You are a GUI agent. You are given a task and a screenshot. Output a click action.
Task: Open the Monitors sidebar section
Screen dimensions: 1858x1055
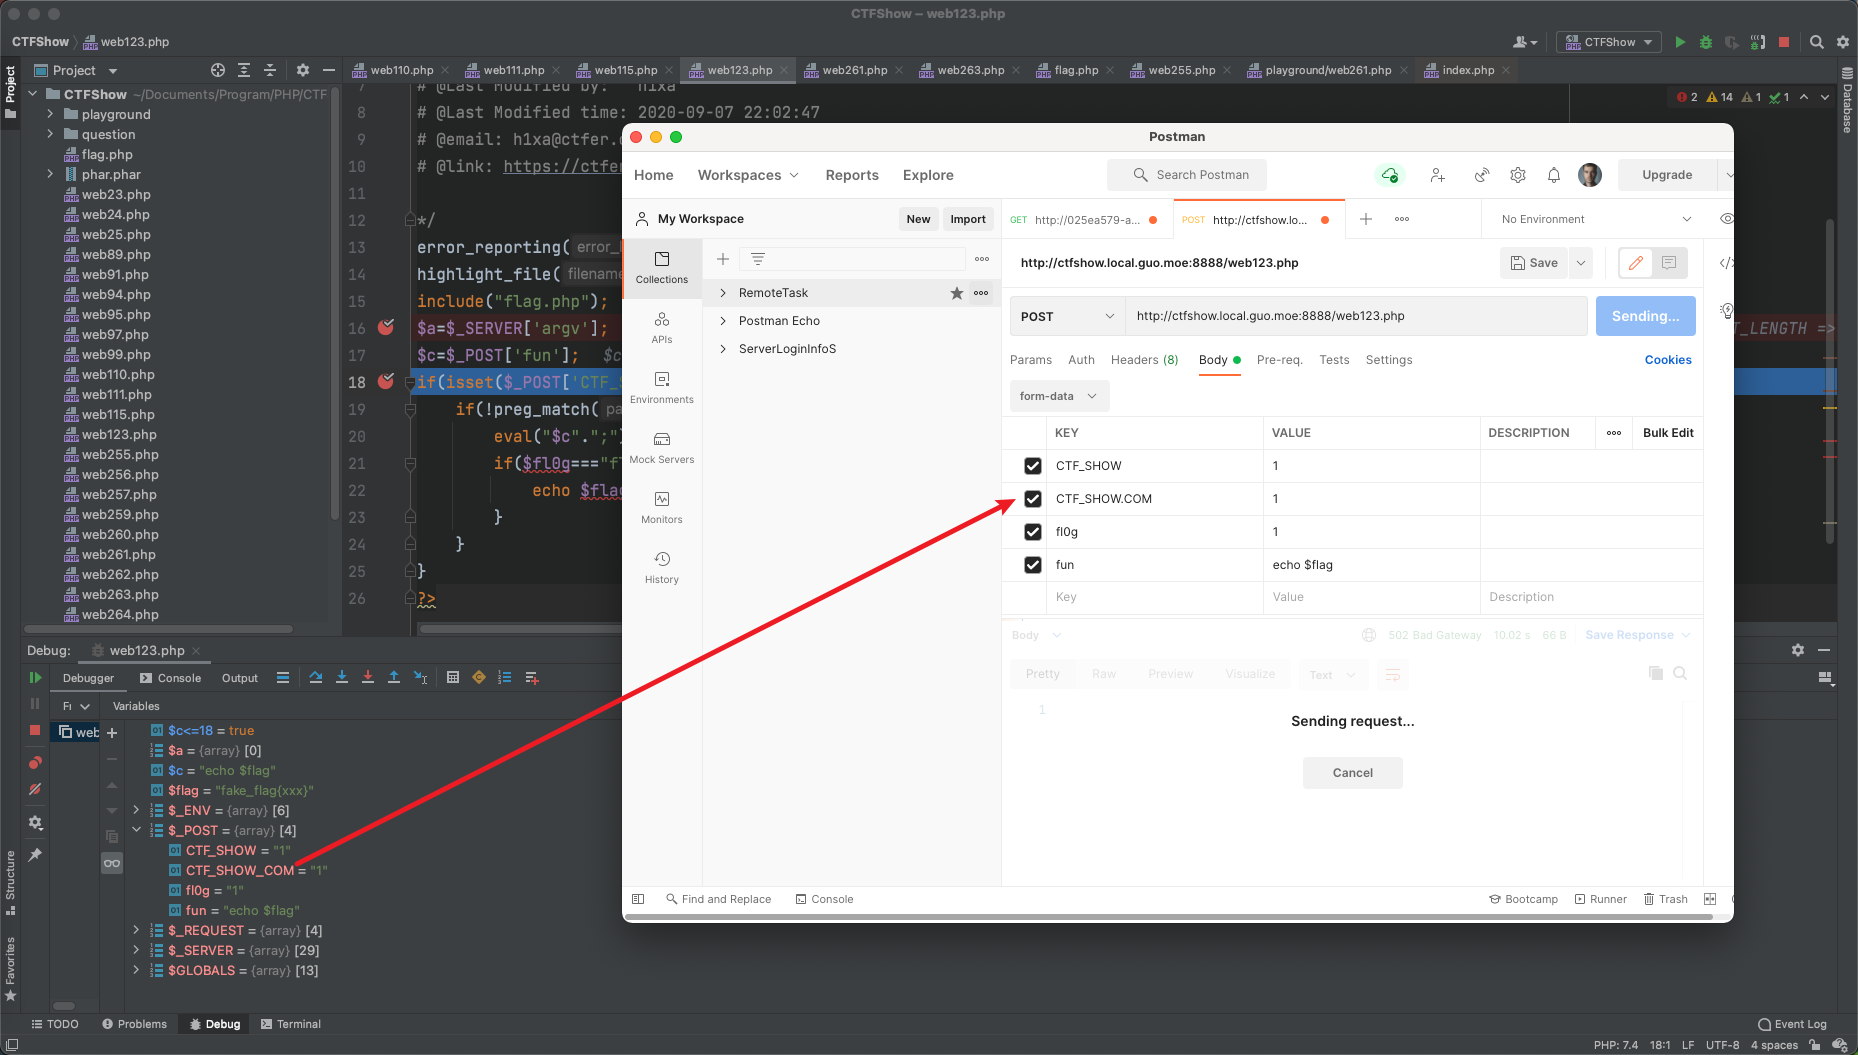click(661, 507)
